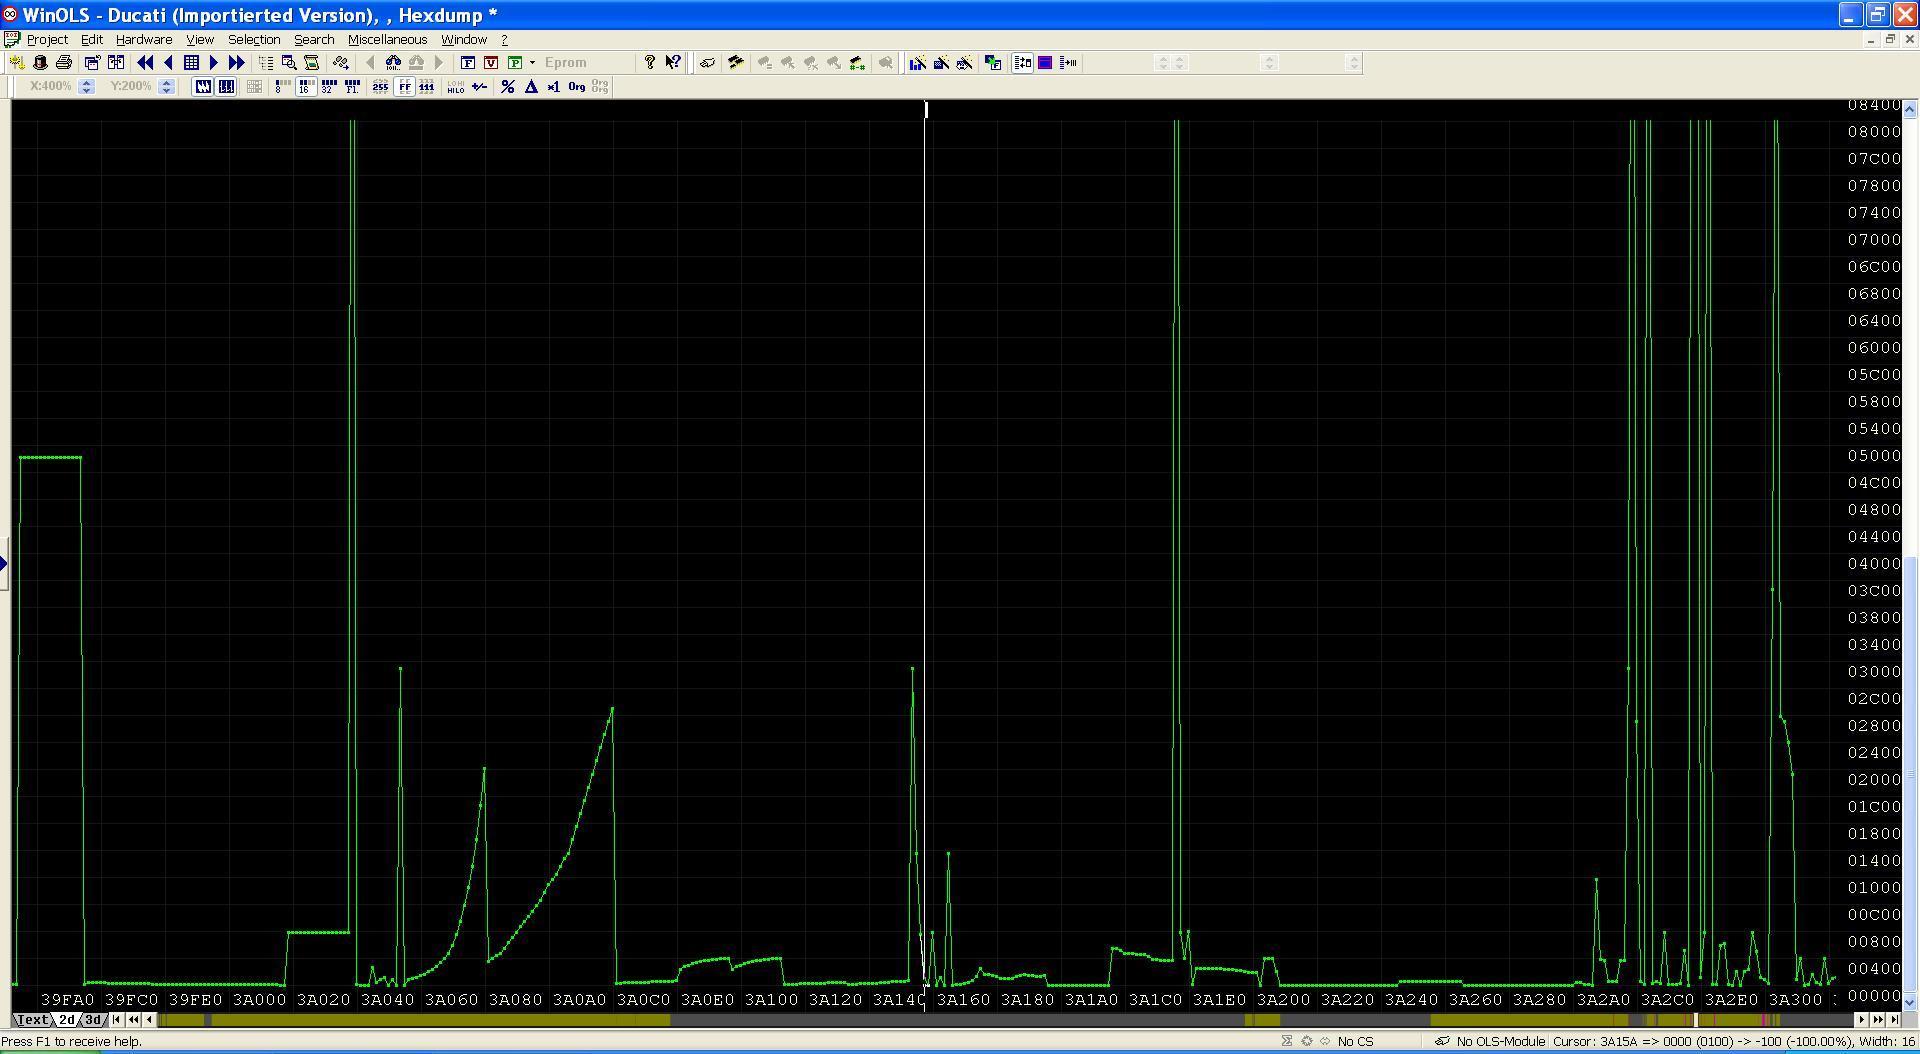Viewport: 1920px width, 1054px height.
Task: Expand the dropdown arrow beside the P icon
Action: pos(532,63)
